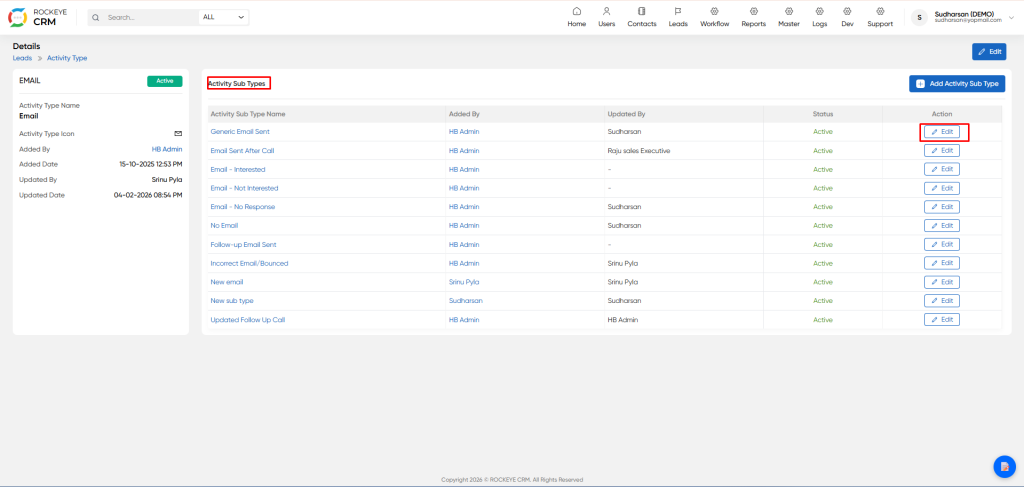
Task: Open Sudharsan Added By link in New sub type row
Action: tap(464, 301)
